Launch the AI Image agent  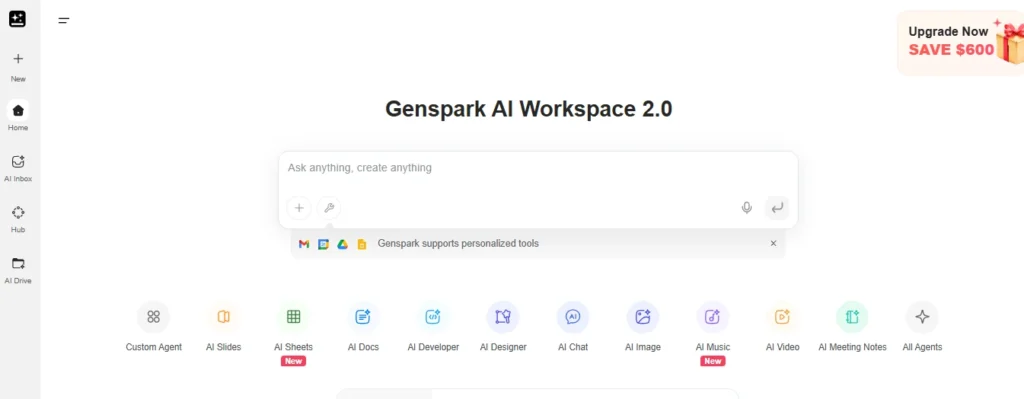(x=643, y=317)
